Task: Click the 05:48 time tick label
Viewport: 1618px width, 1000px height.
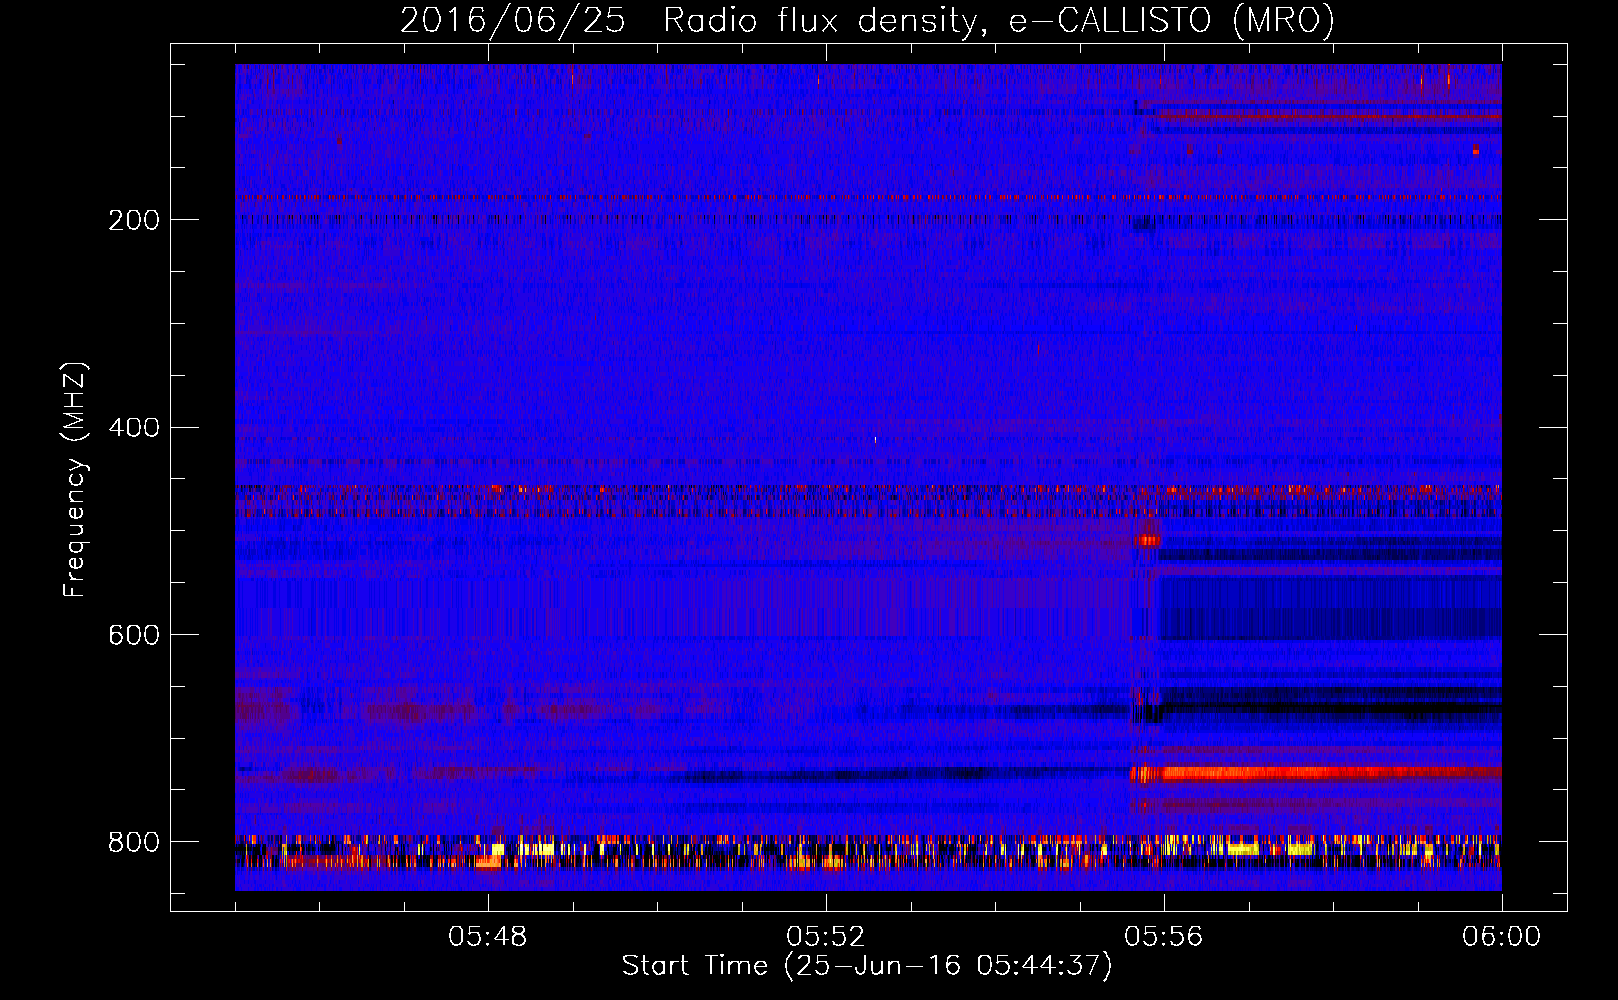Action: click(488, 937)
